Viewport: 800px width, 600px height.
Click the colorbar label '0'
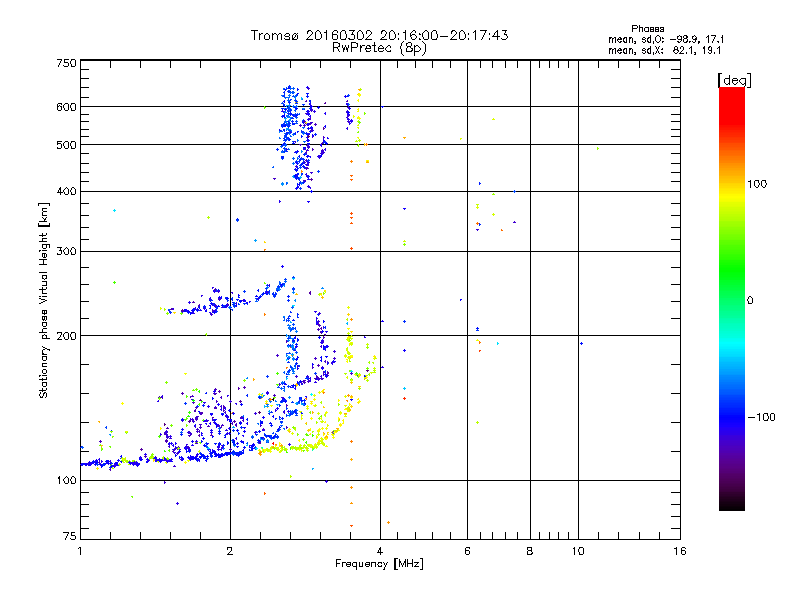[750, 301]
